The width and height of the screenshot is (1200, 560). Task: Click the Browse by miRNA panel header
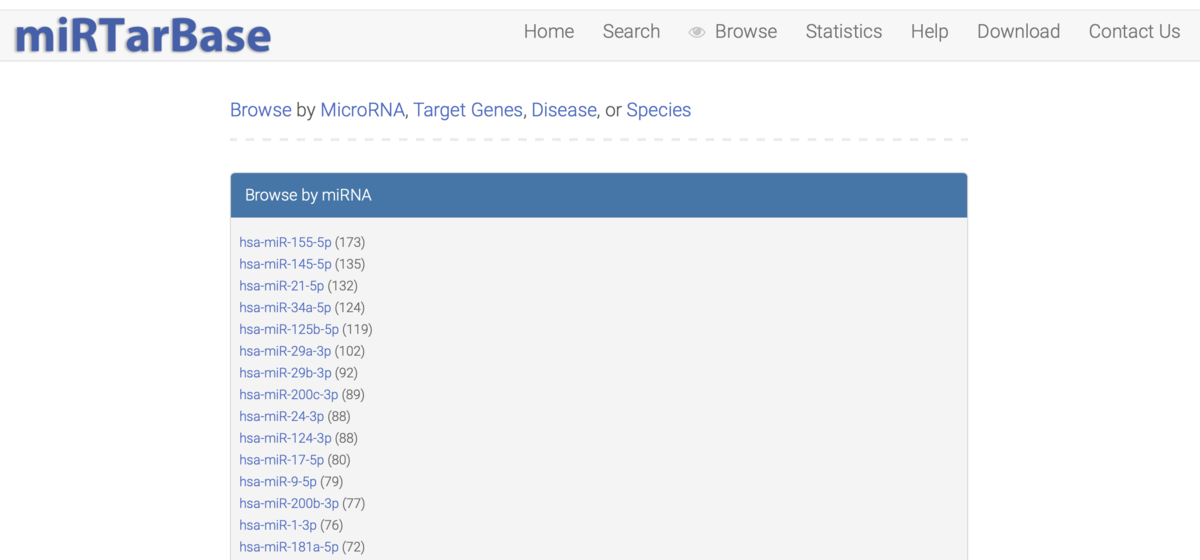(x=598, y=195)
